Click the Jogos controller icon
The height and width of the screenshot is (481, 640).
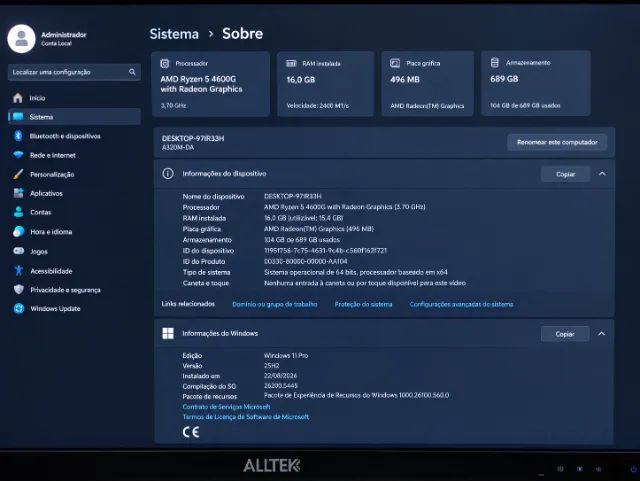pos(19,251)
